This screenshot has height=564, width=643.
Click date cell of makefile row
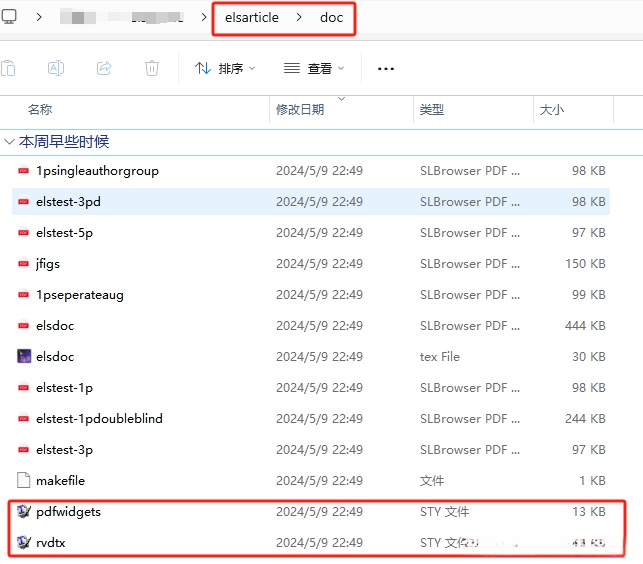click(319, 480)
